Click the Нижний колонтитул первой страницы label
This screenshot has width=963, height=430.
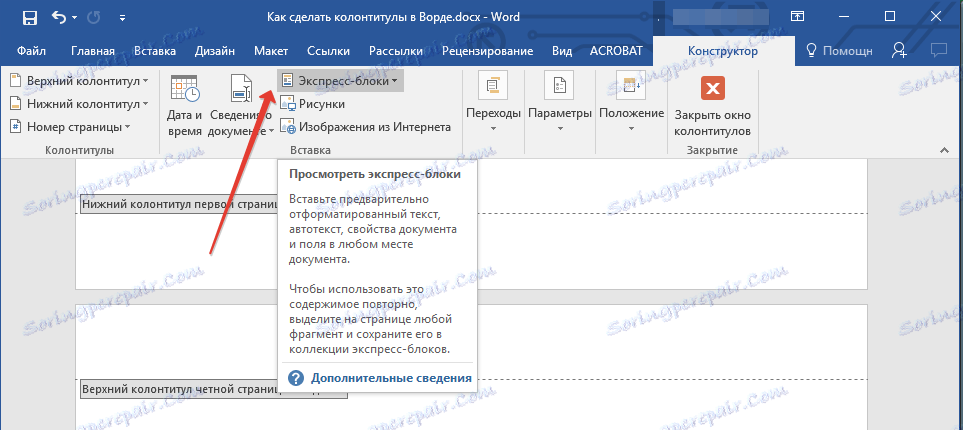pyautogui.click(x=179, y=203)
